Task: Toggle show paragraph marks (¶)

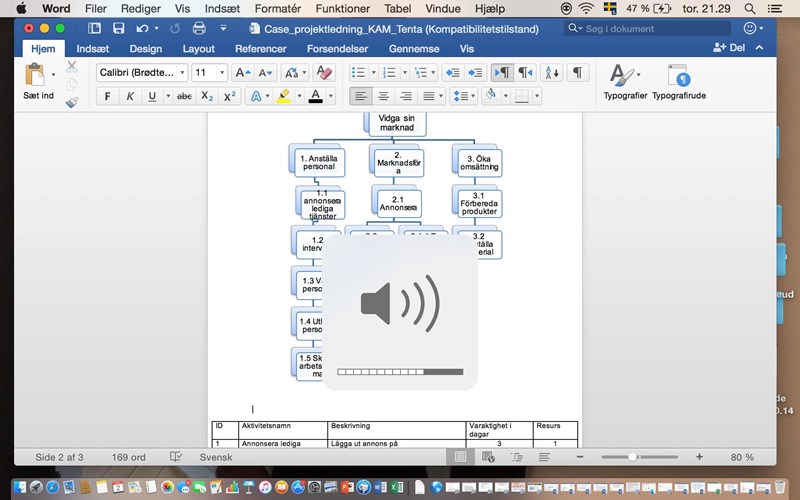Action: [x=578, y=73]
